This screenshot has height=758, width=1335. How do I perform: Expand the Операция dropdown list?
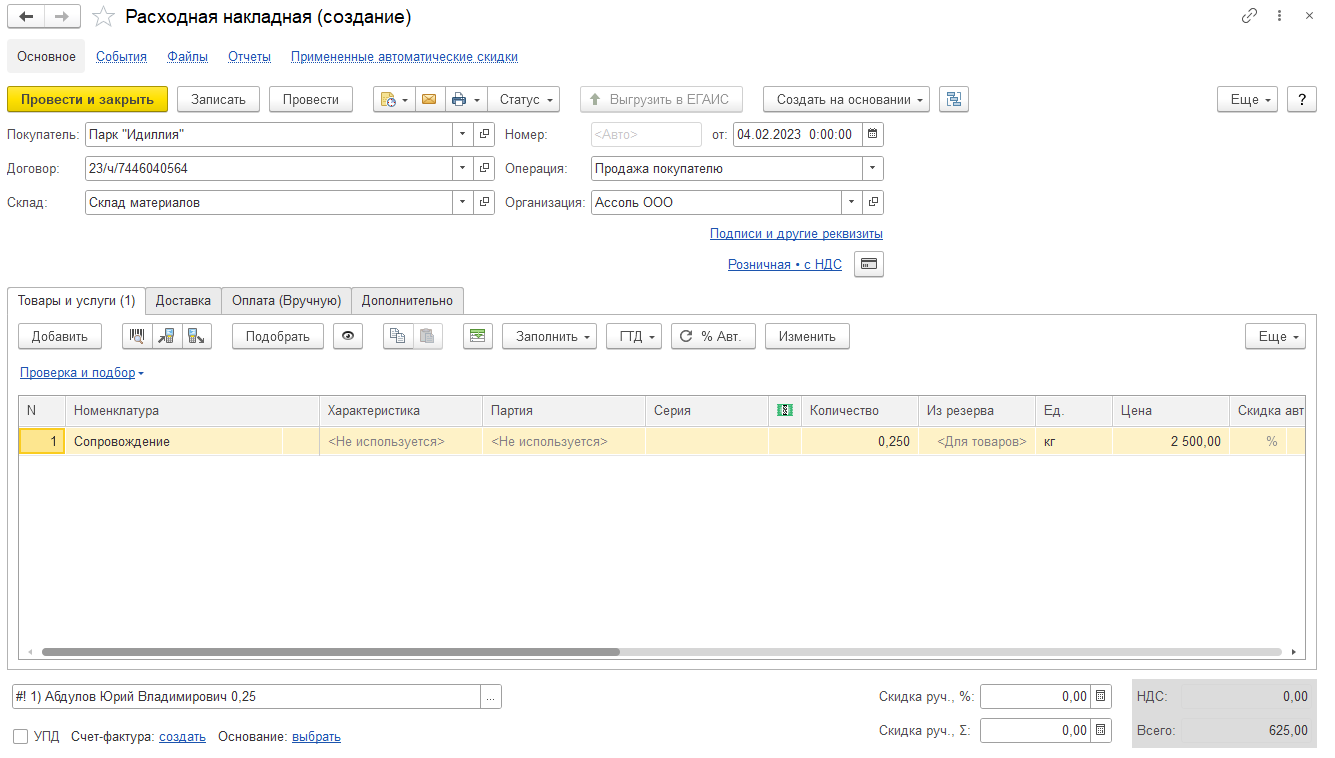click(x=873, y=168)
